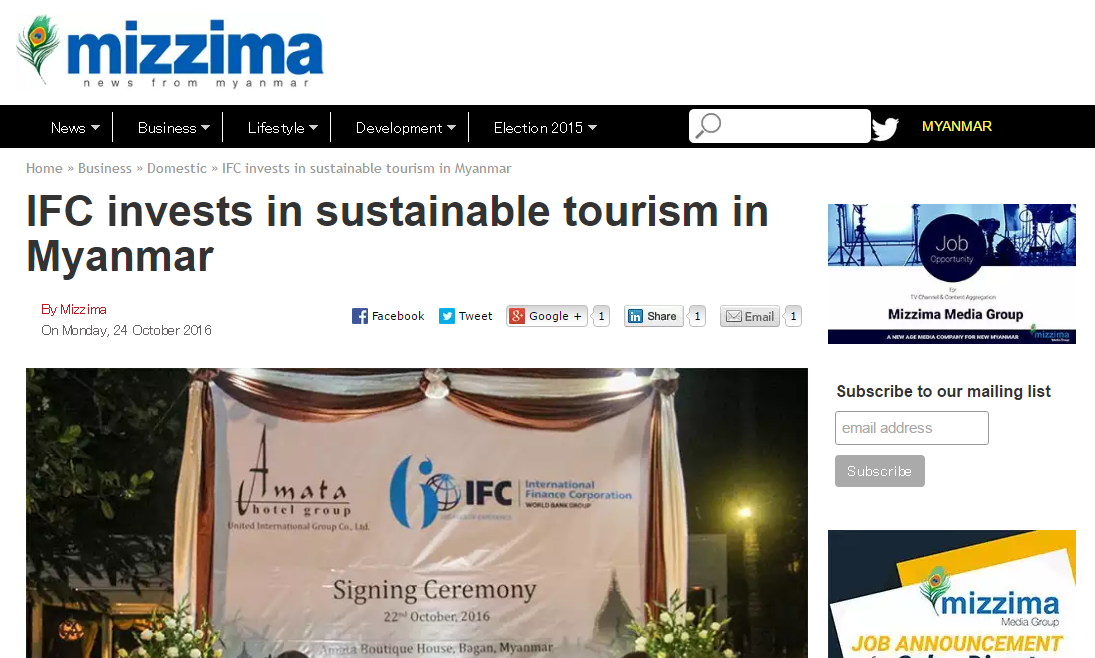Click 'Subscribe to our mailing list' heading
The height and width of the screenshot is (658, 1095).
coord(943,391)
